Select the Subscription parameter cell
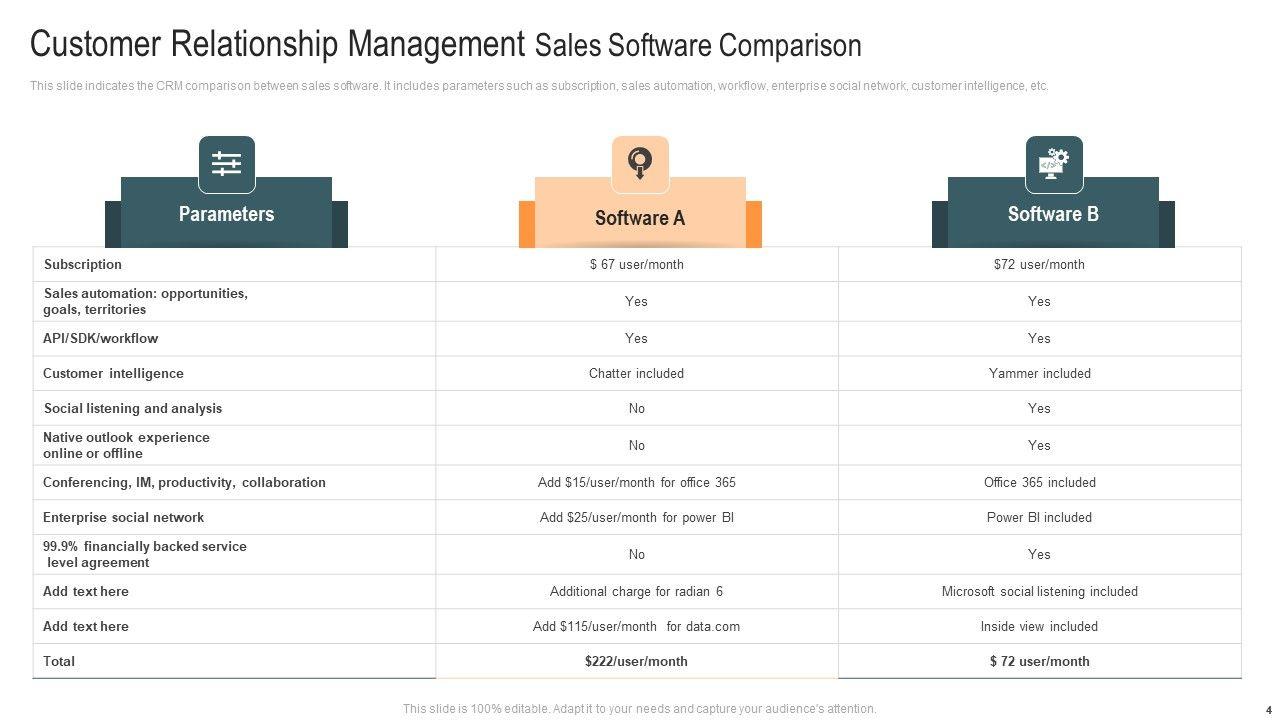This screenshot has width=1280, height=720. click(83, 264)
